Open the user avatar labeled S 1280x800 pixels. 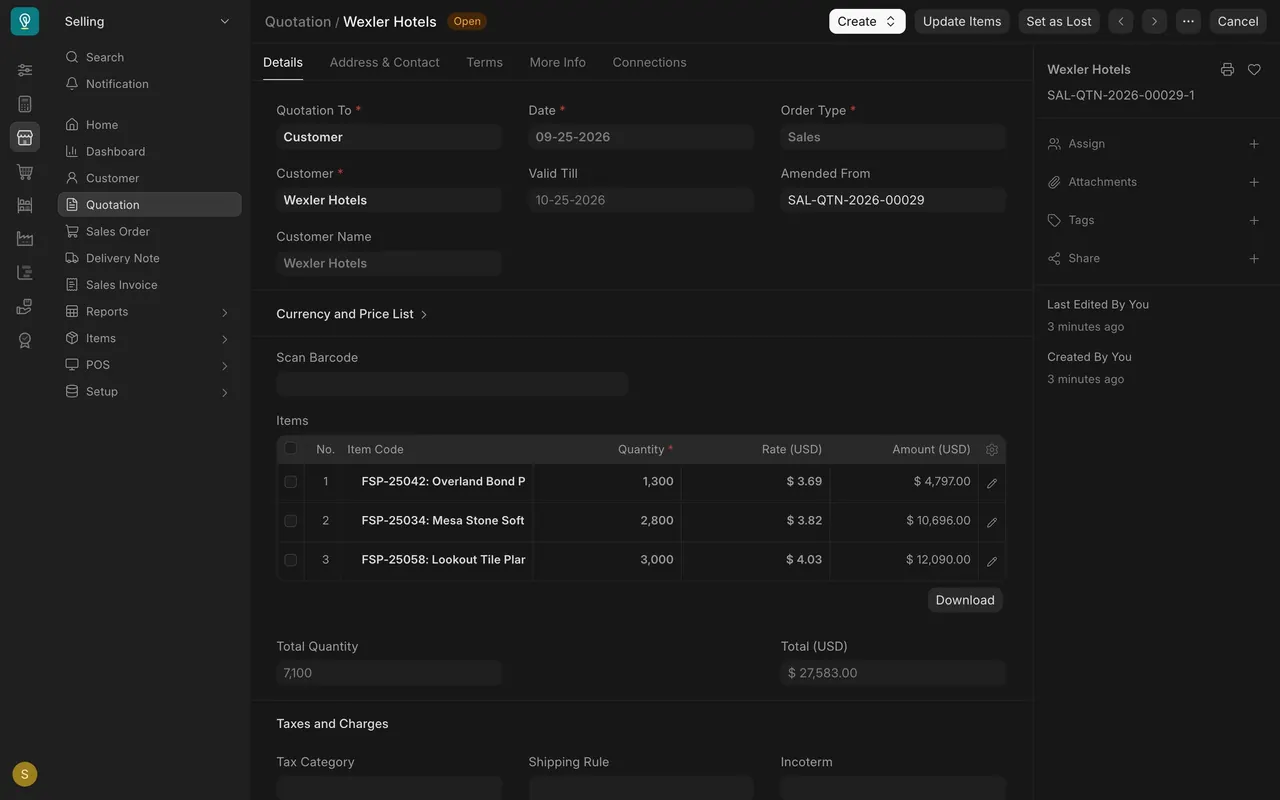[25, 774]
